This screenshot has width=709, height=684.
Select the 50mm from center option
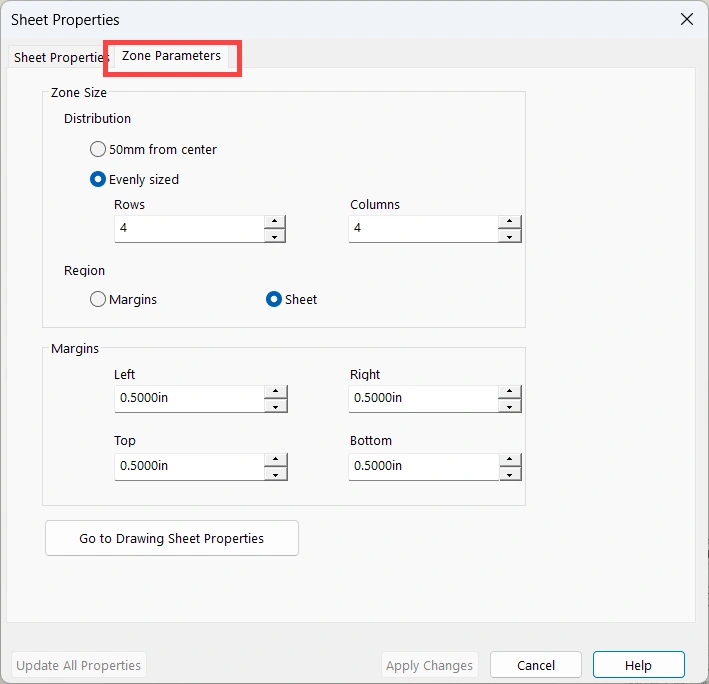[98, 149]
